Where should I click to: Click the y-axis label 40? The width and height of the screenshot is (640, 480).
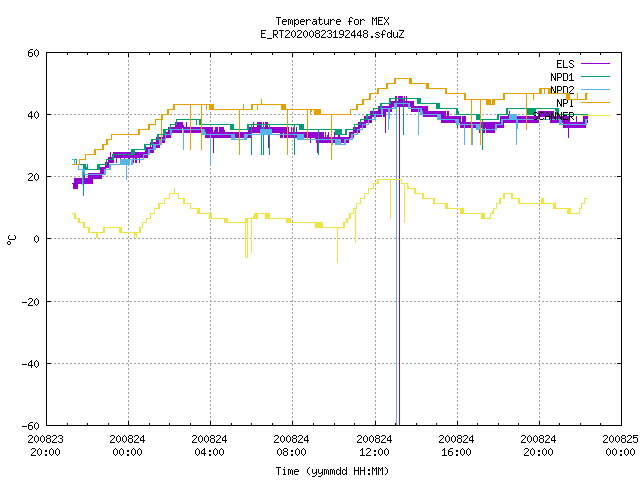pos(33,115)
